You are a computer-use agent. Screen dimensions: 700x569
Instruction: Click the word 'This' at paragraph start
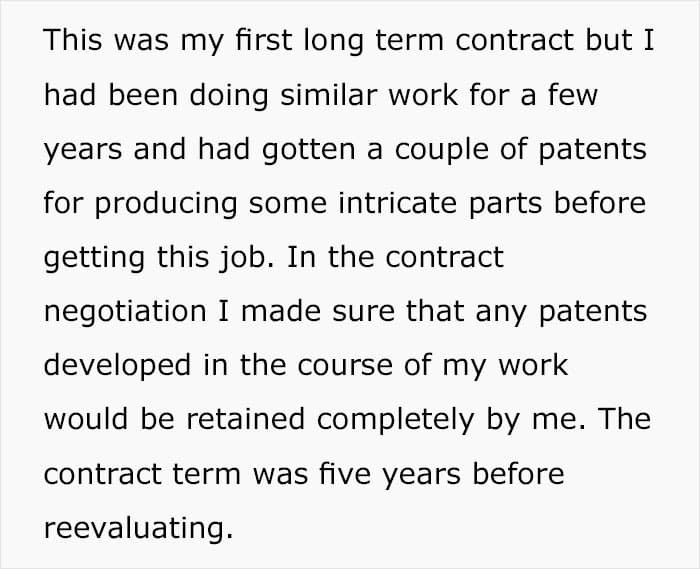[x=73, y=39]
